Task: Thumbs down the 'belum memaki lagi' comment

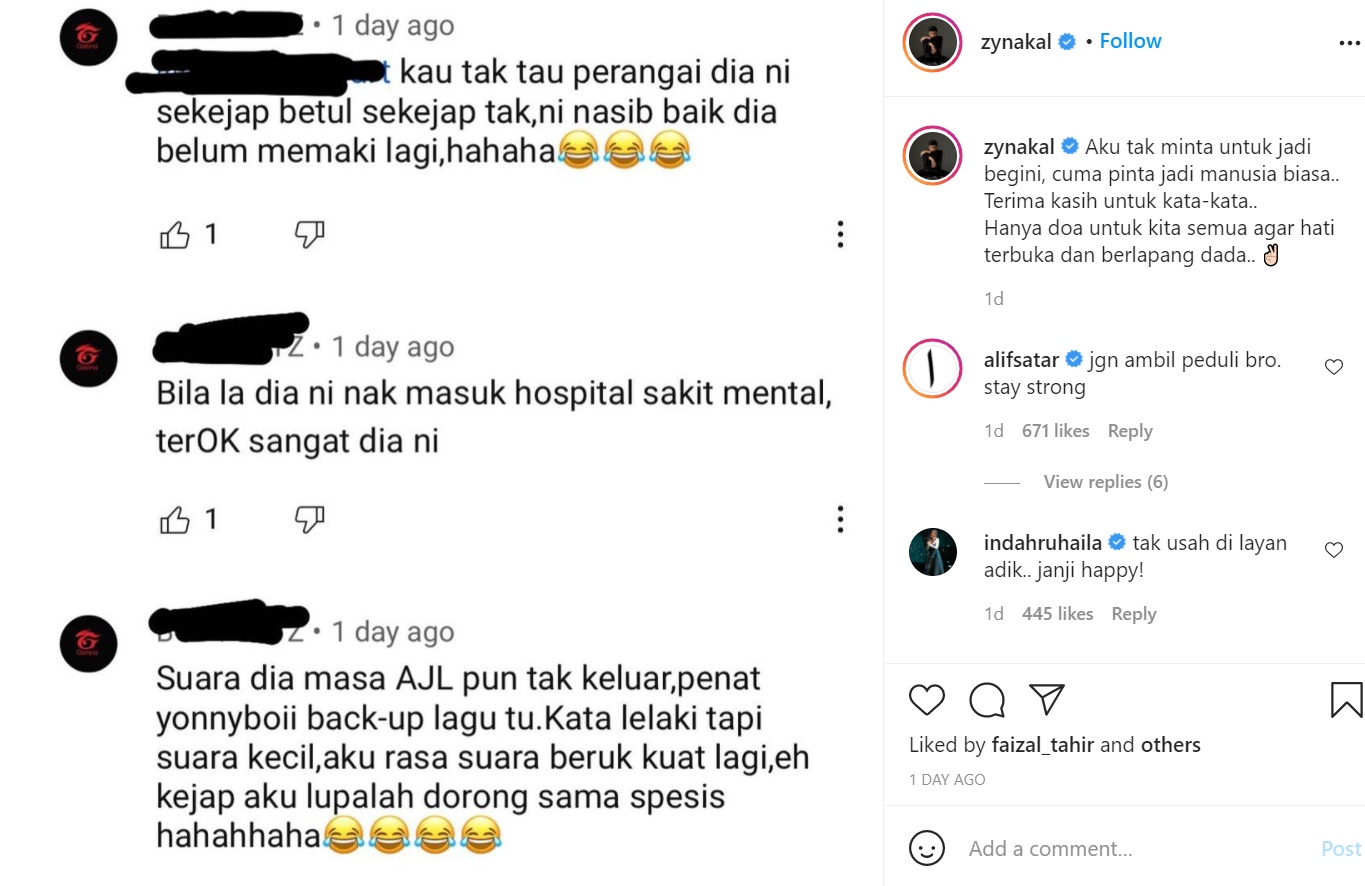Action: click(x=309, y=235)
